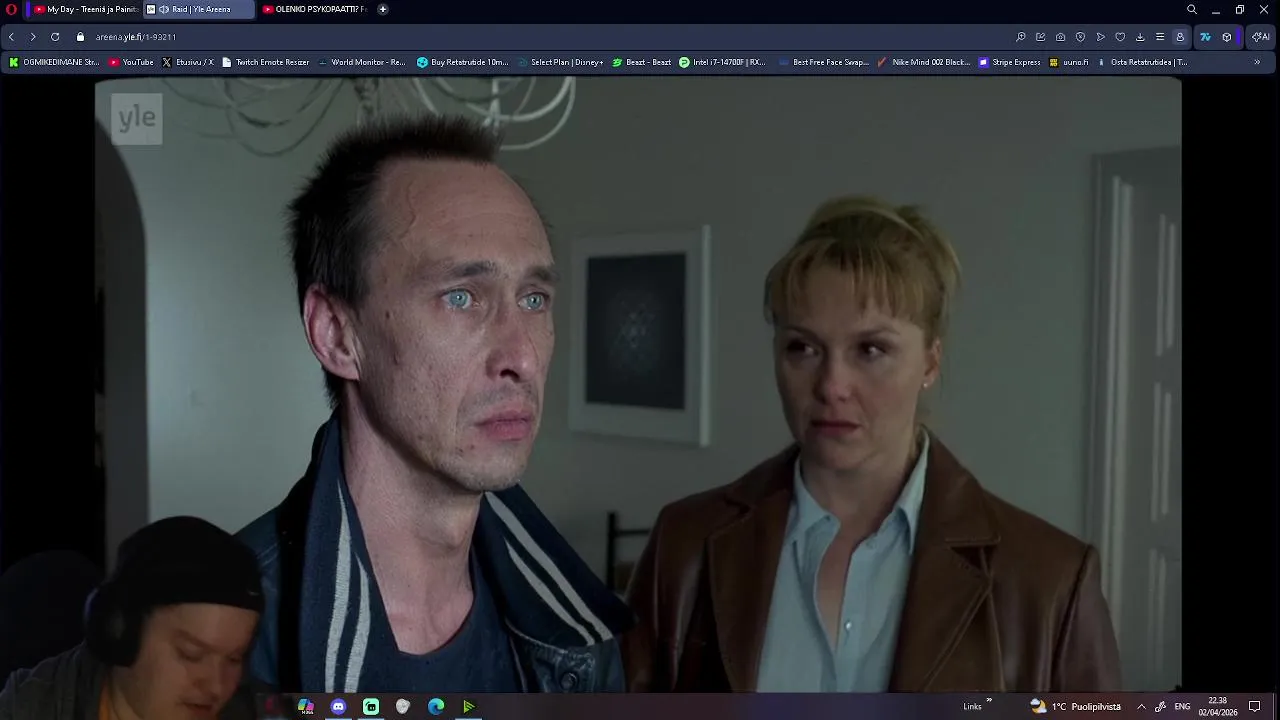This screenshot has width=1280, height=720.
Task: Mute audio icon on Yle Areena tab
Action: point(164,9)
